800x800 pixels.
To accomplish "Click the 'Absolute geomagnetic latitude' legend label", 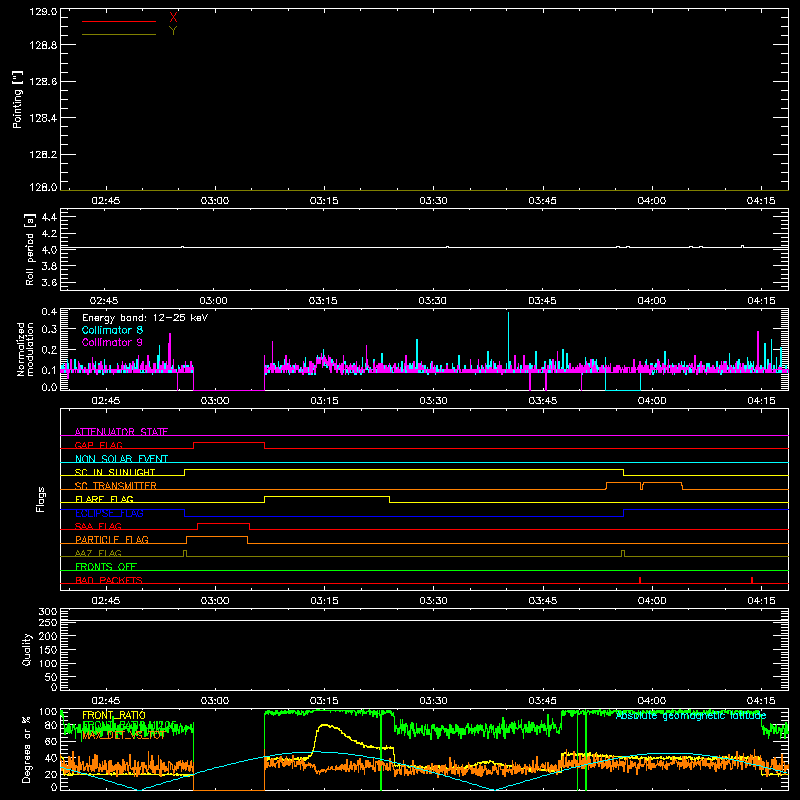I will click(x=691, y=716).
